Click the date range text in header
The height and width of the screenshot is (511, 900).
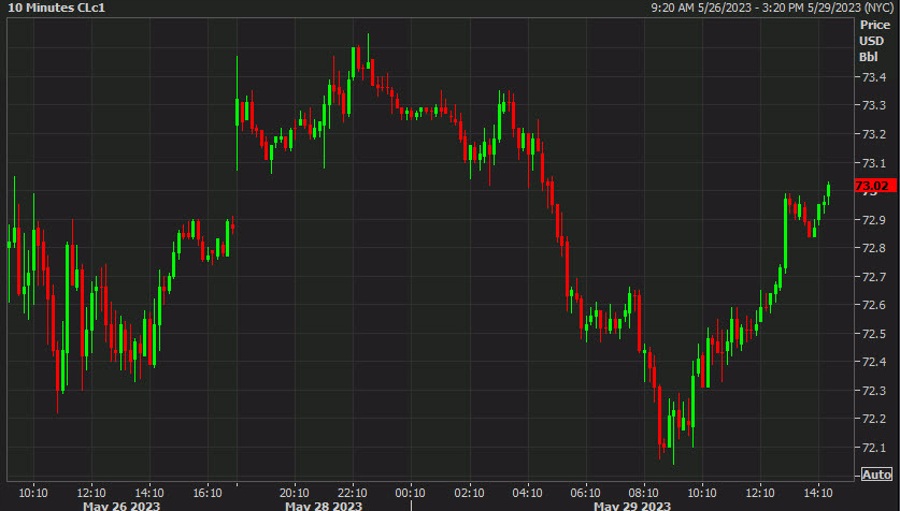[772, 8]
